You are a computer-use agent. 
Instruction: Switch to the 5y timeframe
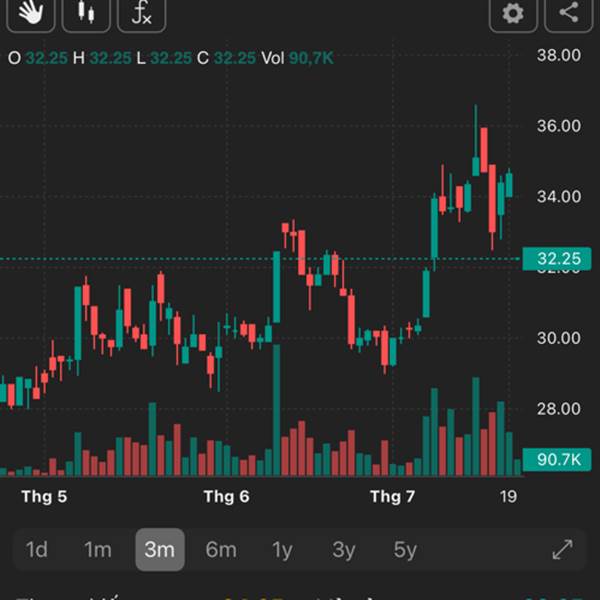click(x=405, y=549)
